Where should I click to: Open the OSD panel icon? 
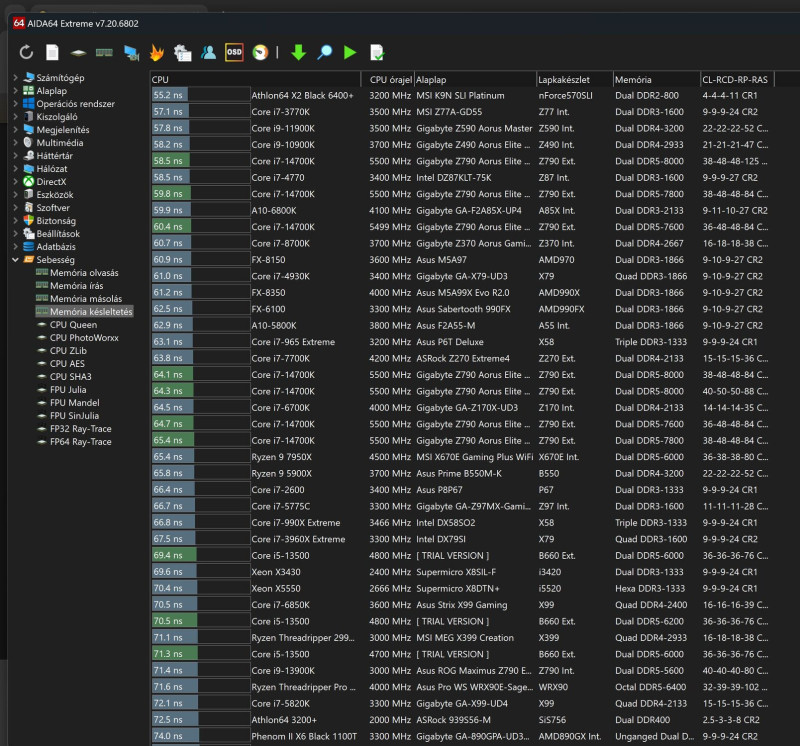(234, 52)
